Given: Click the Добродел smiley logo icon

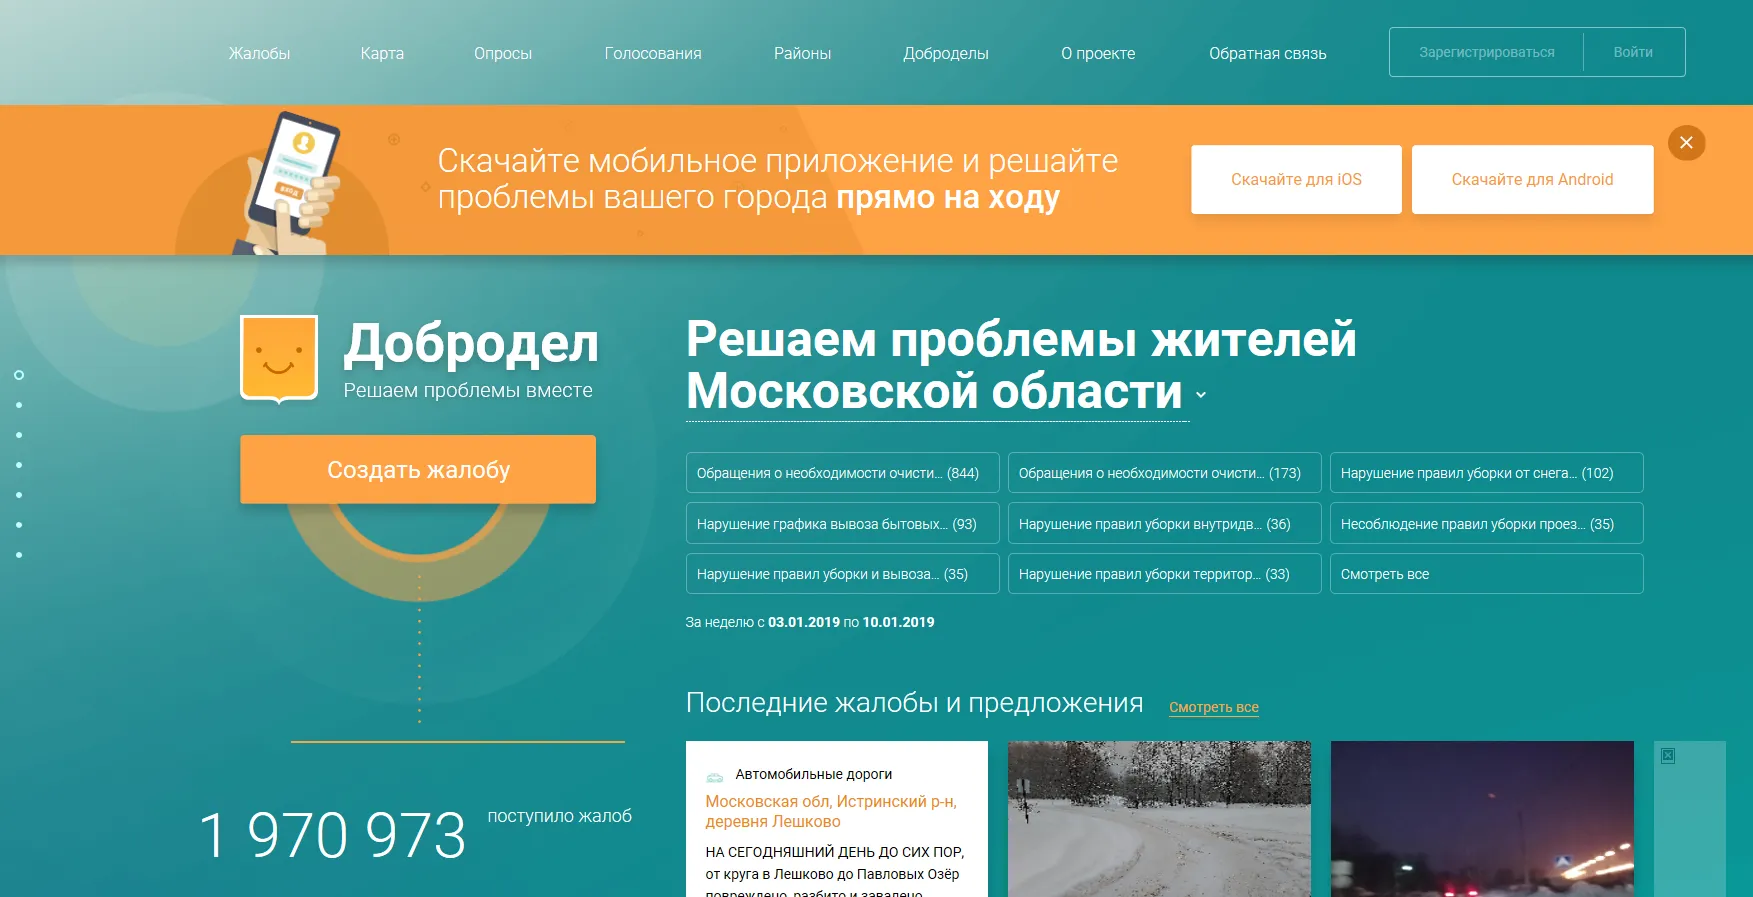Looking at the screenshot, I should 279,358.
